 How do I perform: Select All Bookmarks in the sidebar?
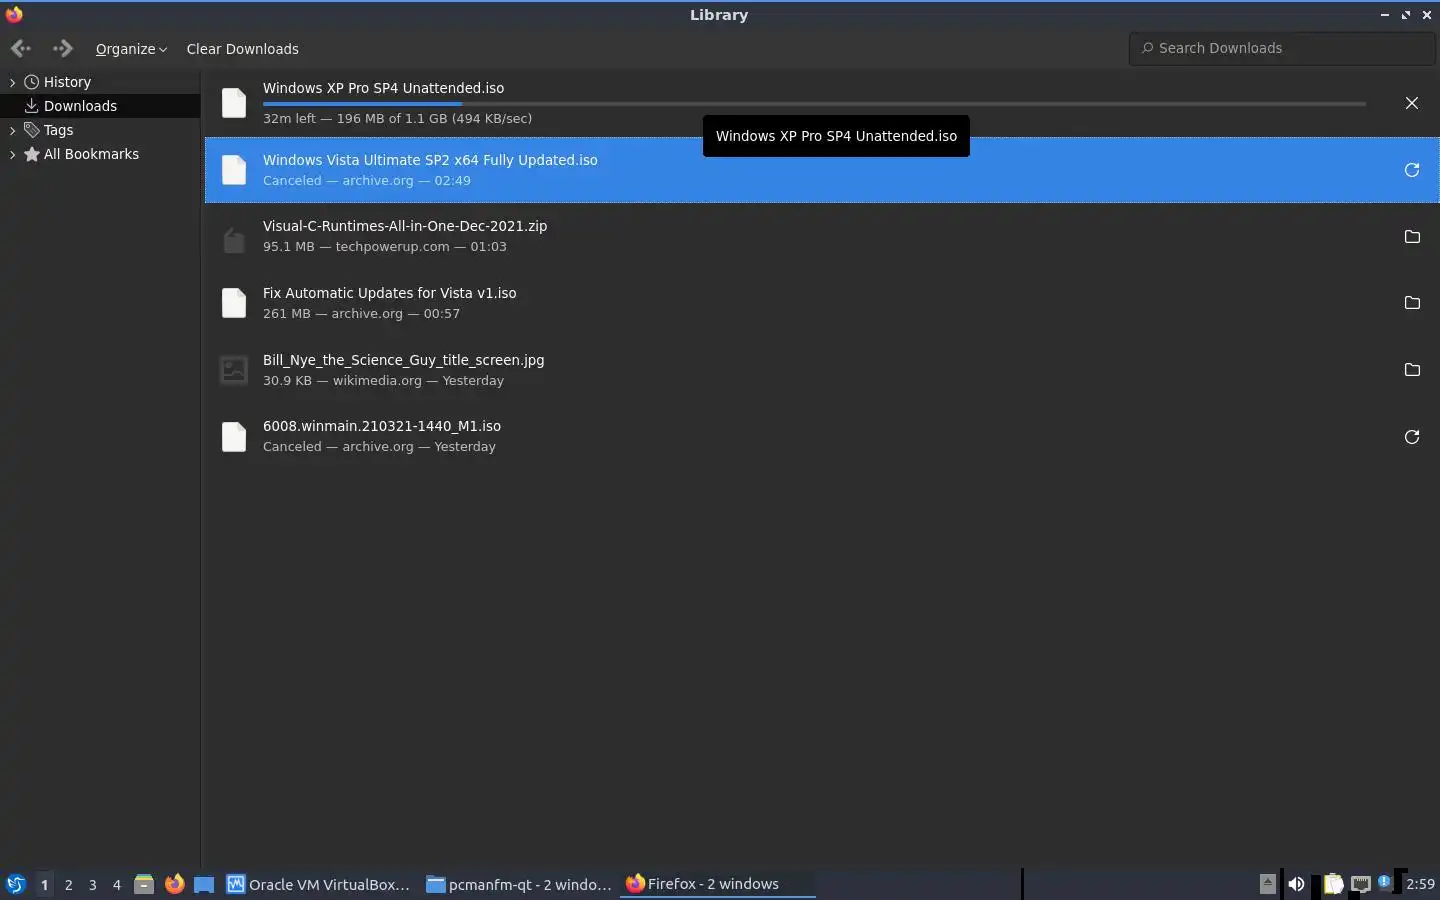(x=91, y=154)
